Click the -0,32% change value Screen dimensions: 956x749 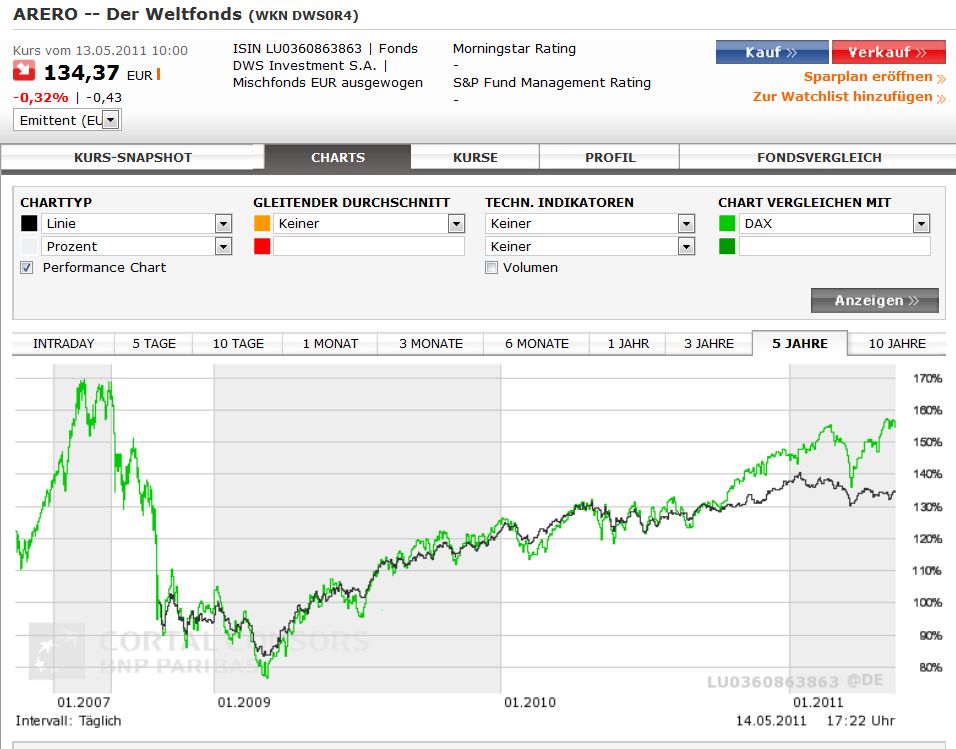[41, 98]
